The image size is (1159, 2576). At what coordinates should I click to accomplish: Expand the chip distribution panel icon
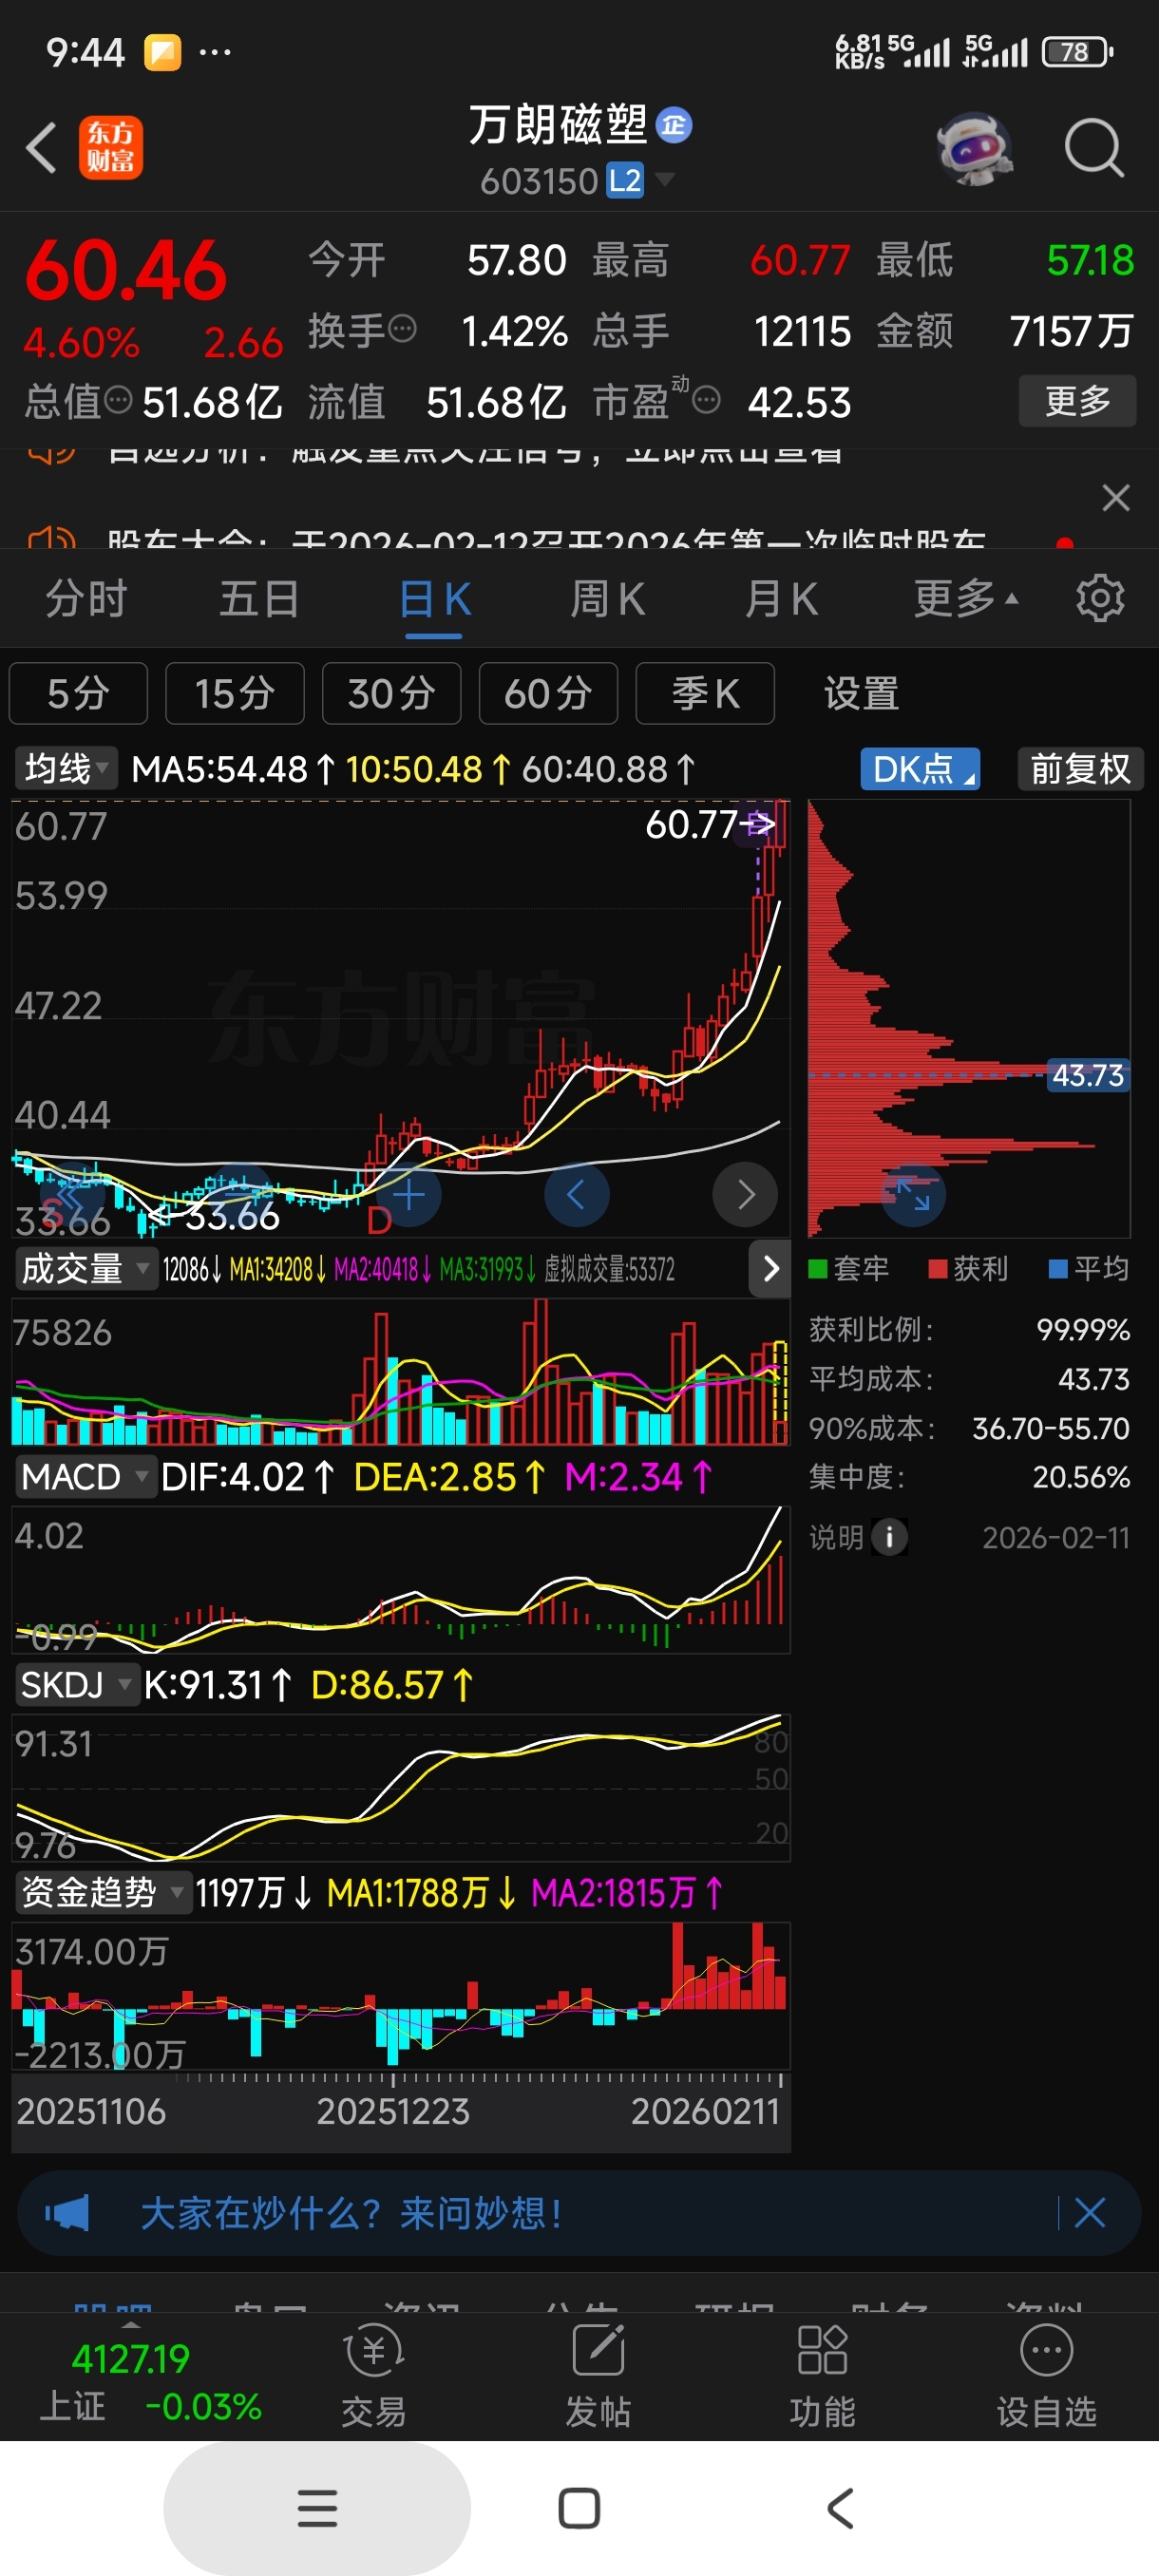pos(913,1195)
